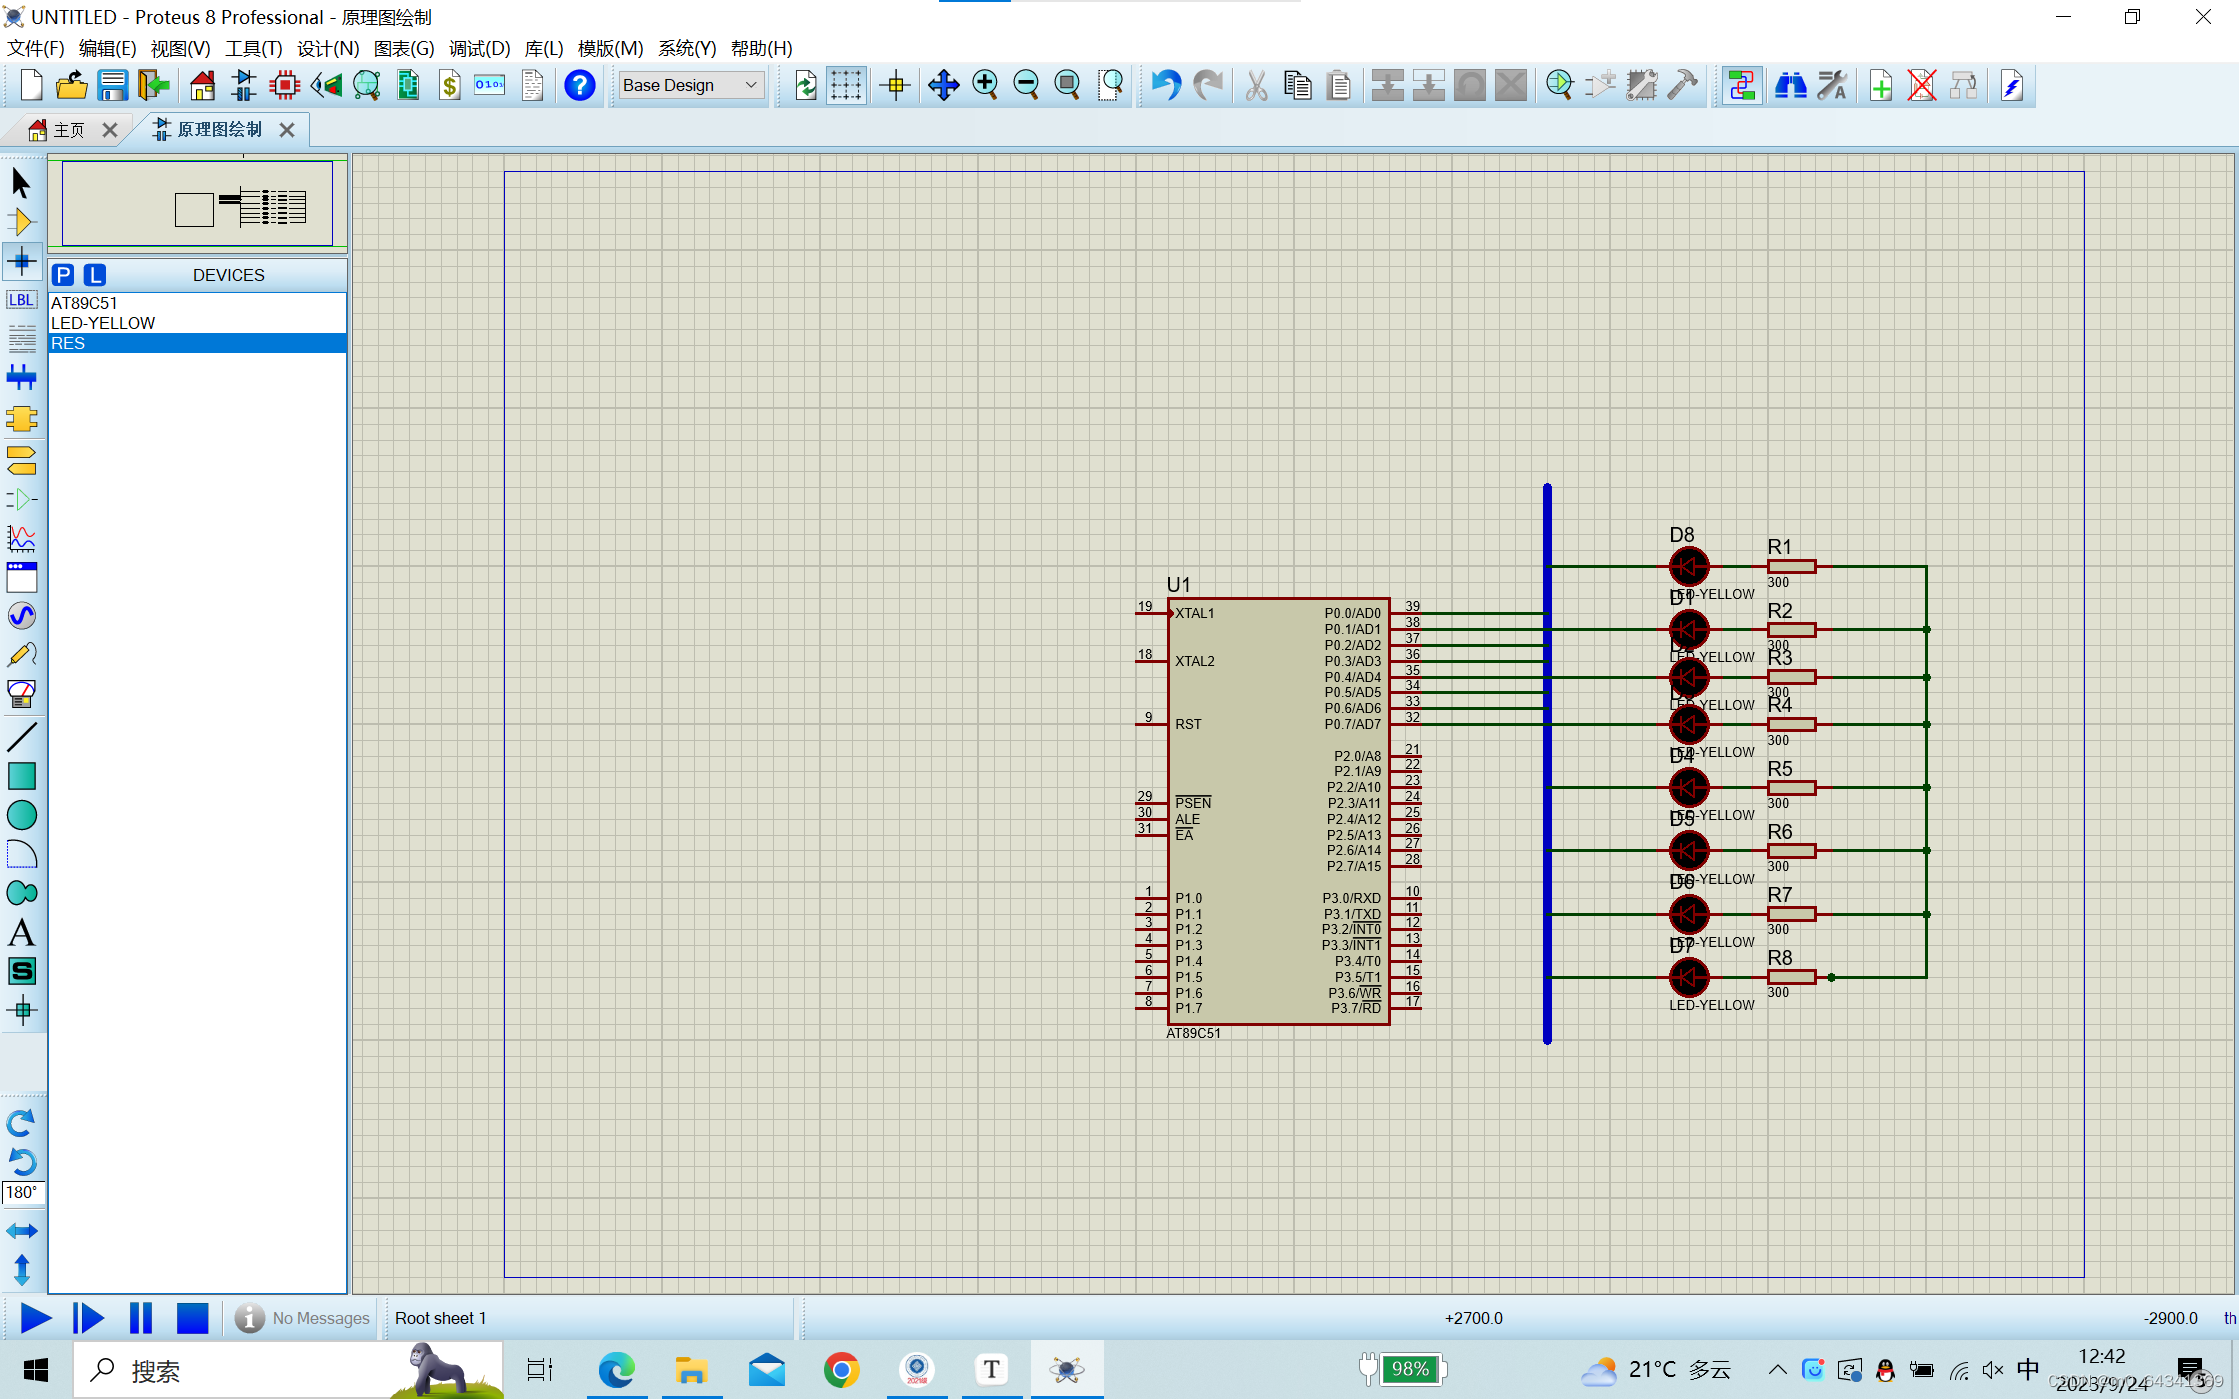Click the Y-Mirror vertical flip icon
Screen dimensions: 2239x1399
[21, 1270]
